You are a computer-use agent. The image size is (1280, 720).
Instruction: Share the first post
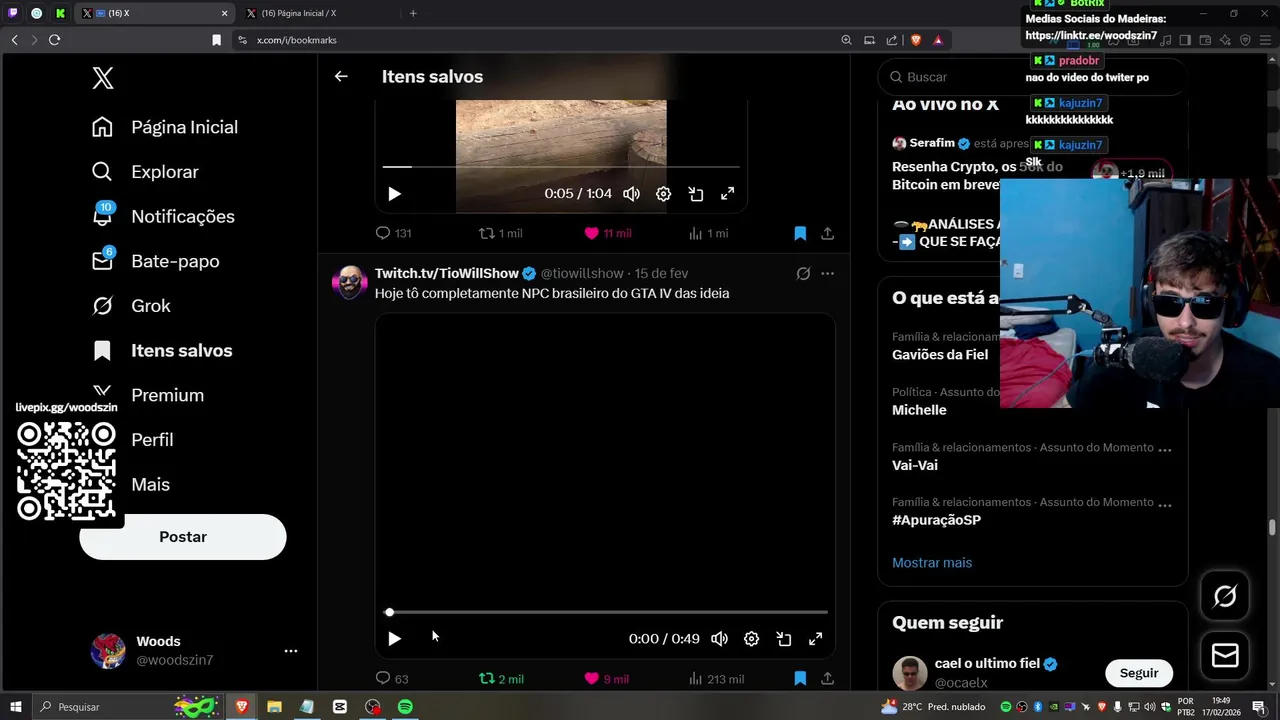(x=827, y=233)
